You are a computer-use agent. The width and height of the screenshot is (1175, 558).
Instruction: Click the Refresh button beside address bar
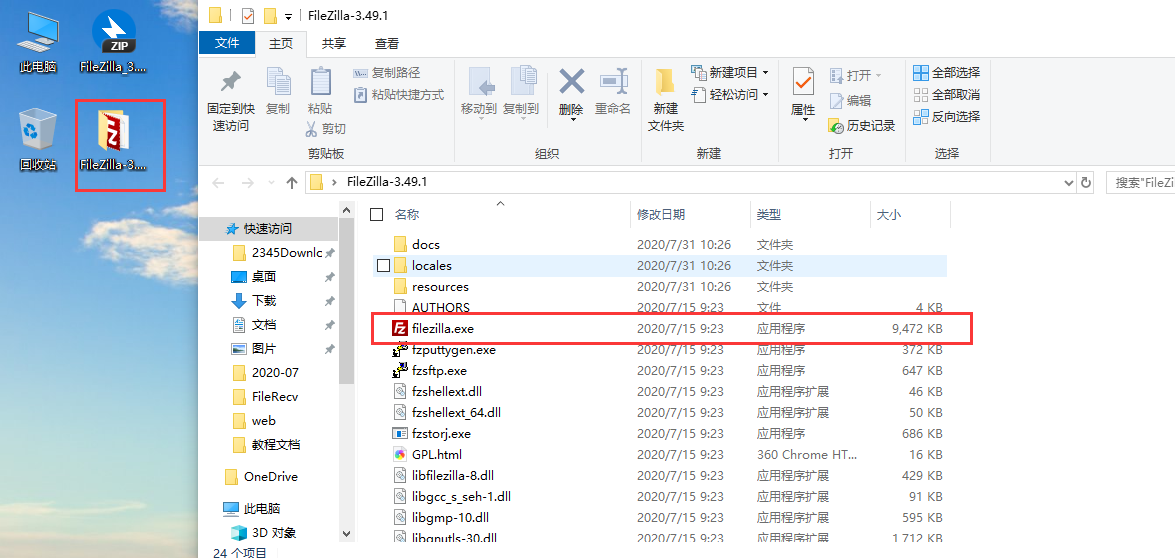[1086, 182]
